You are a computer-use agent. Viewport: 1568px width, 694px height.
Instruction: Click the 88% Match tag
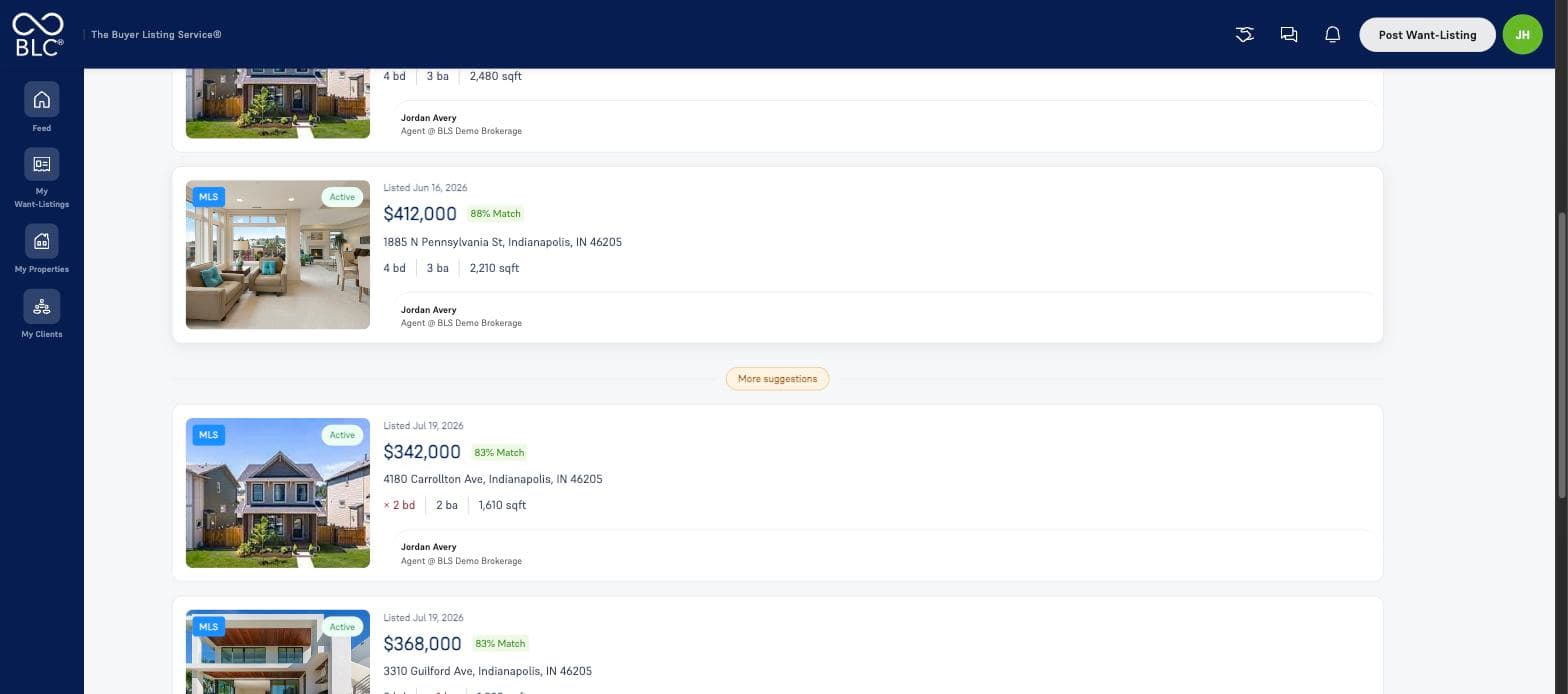pyautogui.click(x=495, y=214)
